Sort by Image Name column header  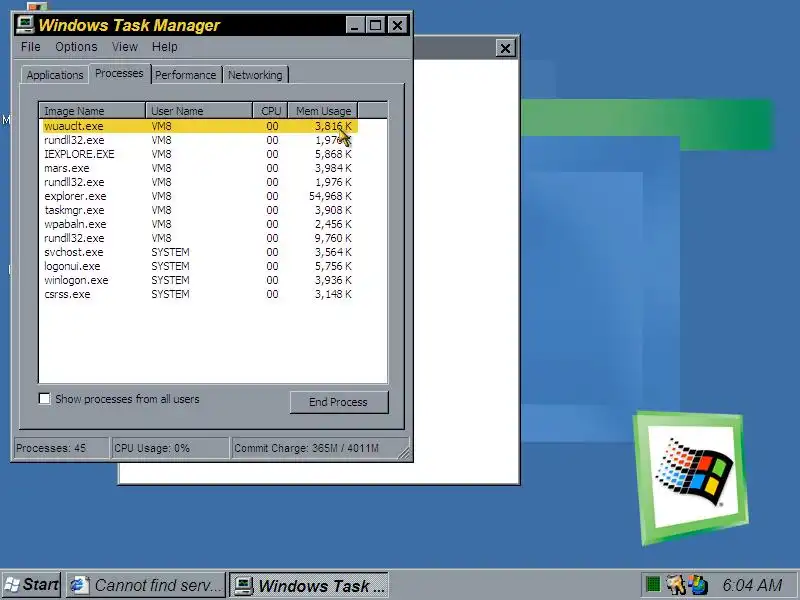click(x=92, y=111)
